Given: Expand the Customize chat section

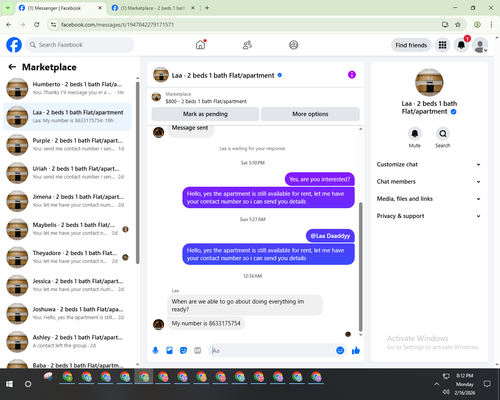Looking at the screenshot, I should [429, 164].
